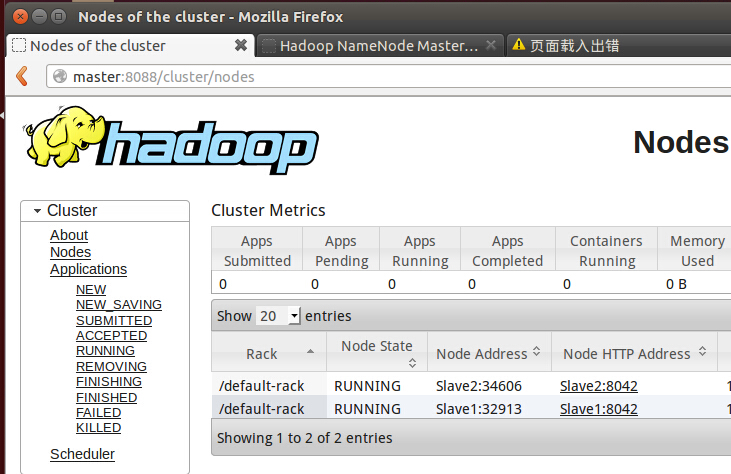Close the Hadoop NameNode Master tab
The height and width of the screenshot is (474, 731).
(x=490, y=45)
